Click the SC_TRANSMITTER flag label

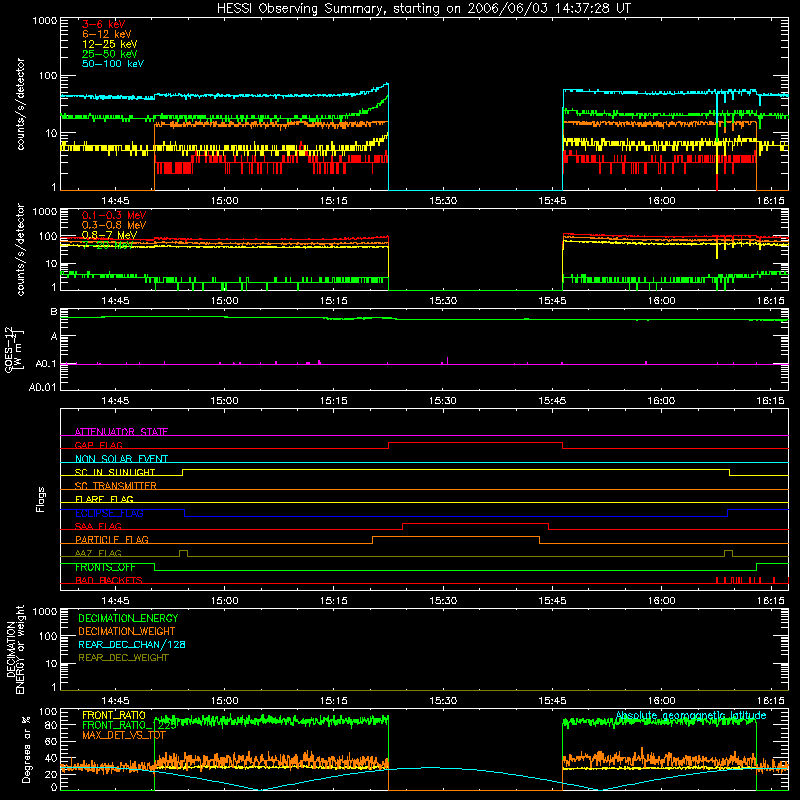[116, 486]
